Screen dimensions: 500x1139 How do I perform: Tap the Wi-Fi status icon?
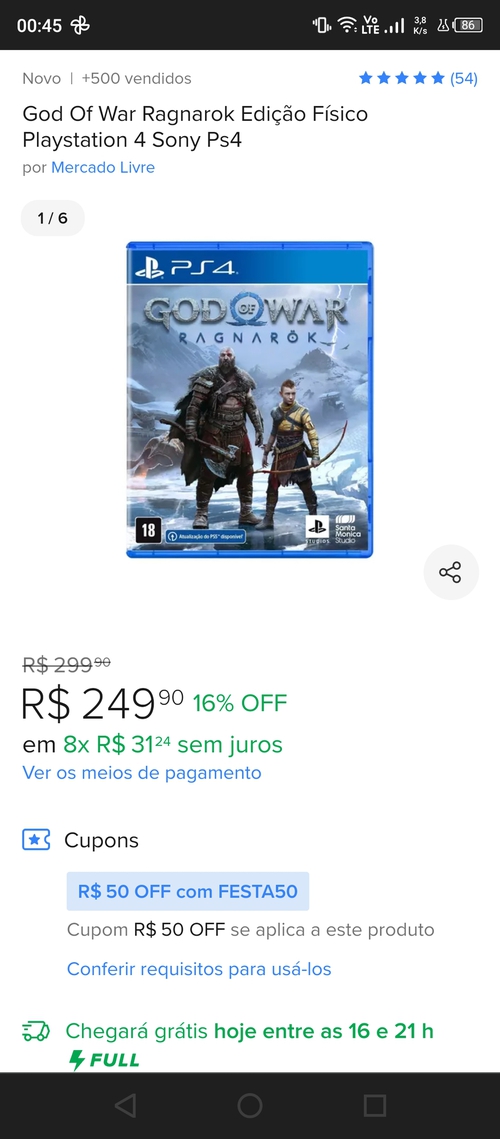(348, 25)
